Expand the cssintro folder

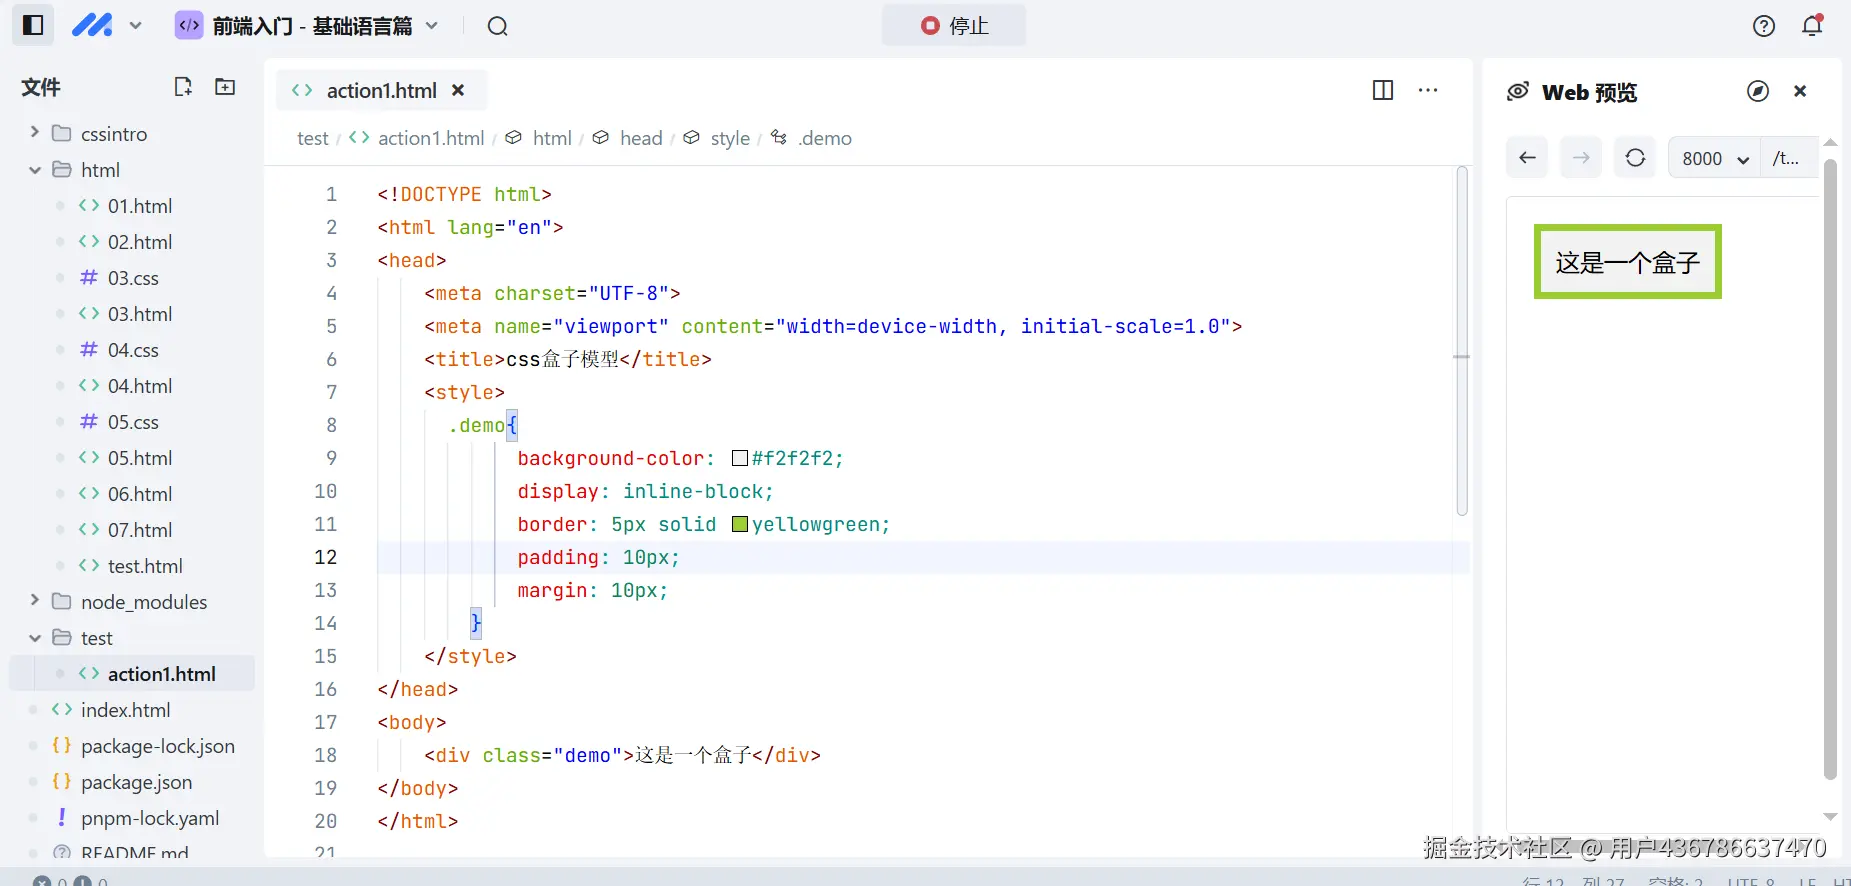[35, 133]
